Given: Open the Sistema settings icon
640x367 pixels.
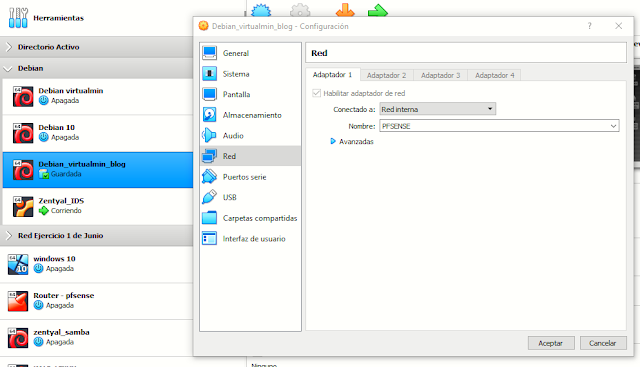Looking at the screenshot, I should [209, 74].
